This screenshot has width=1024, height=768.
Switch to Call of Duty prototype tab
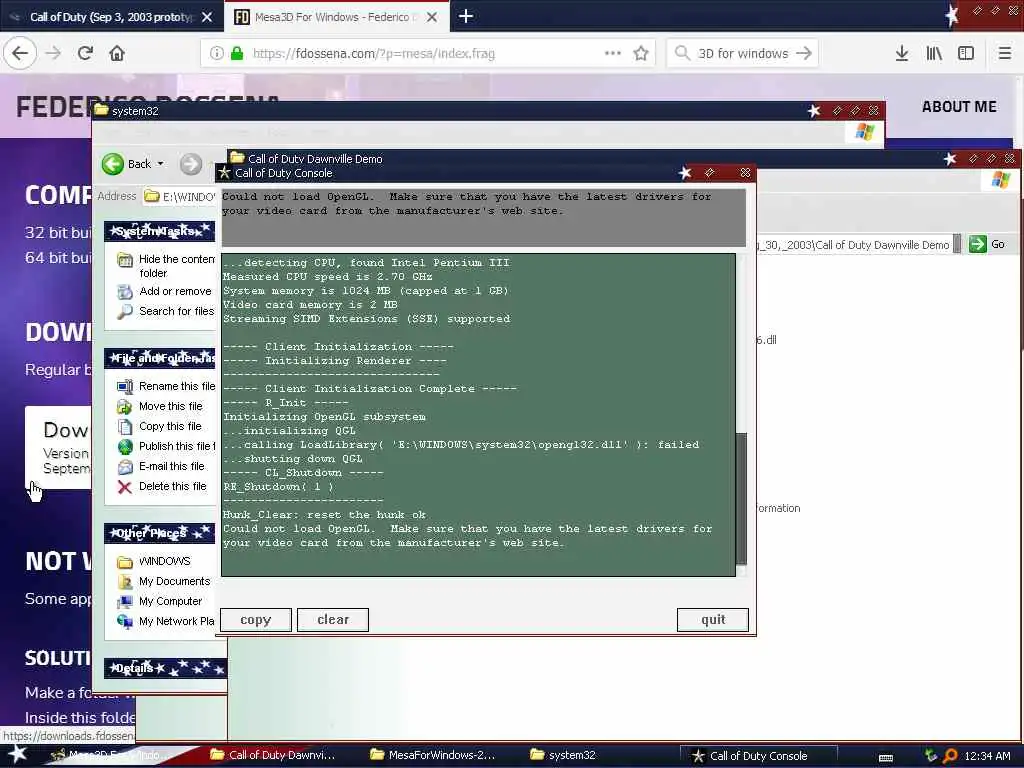(112, 16)
